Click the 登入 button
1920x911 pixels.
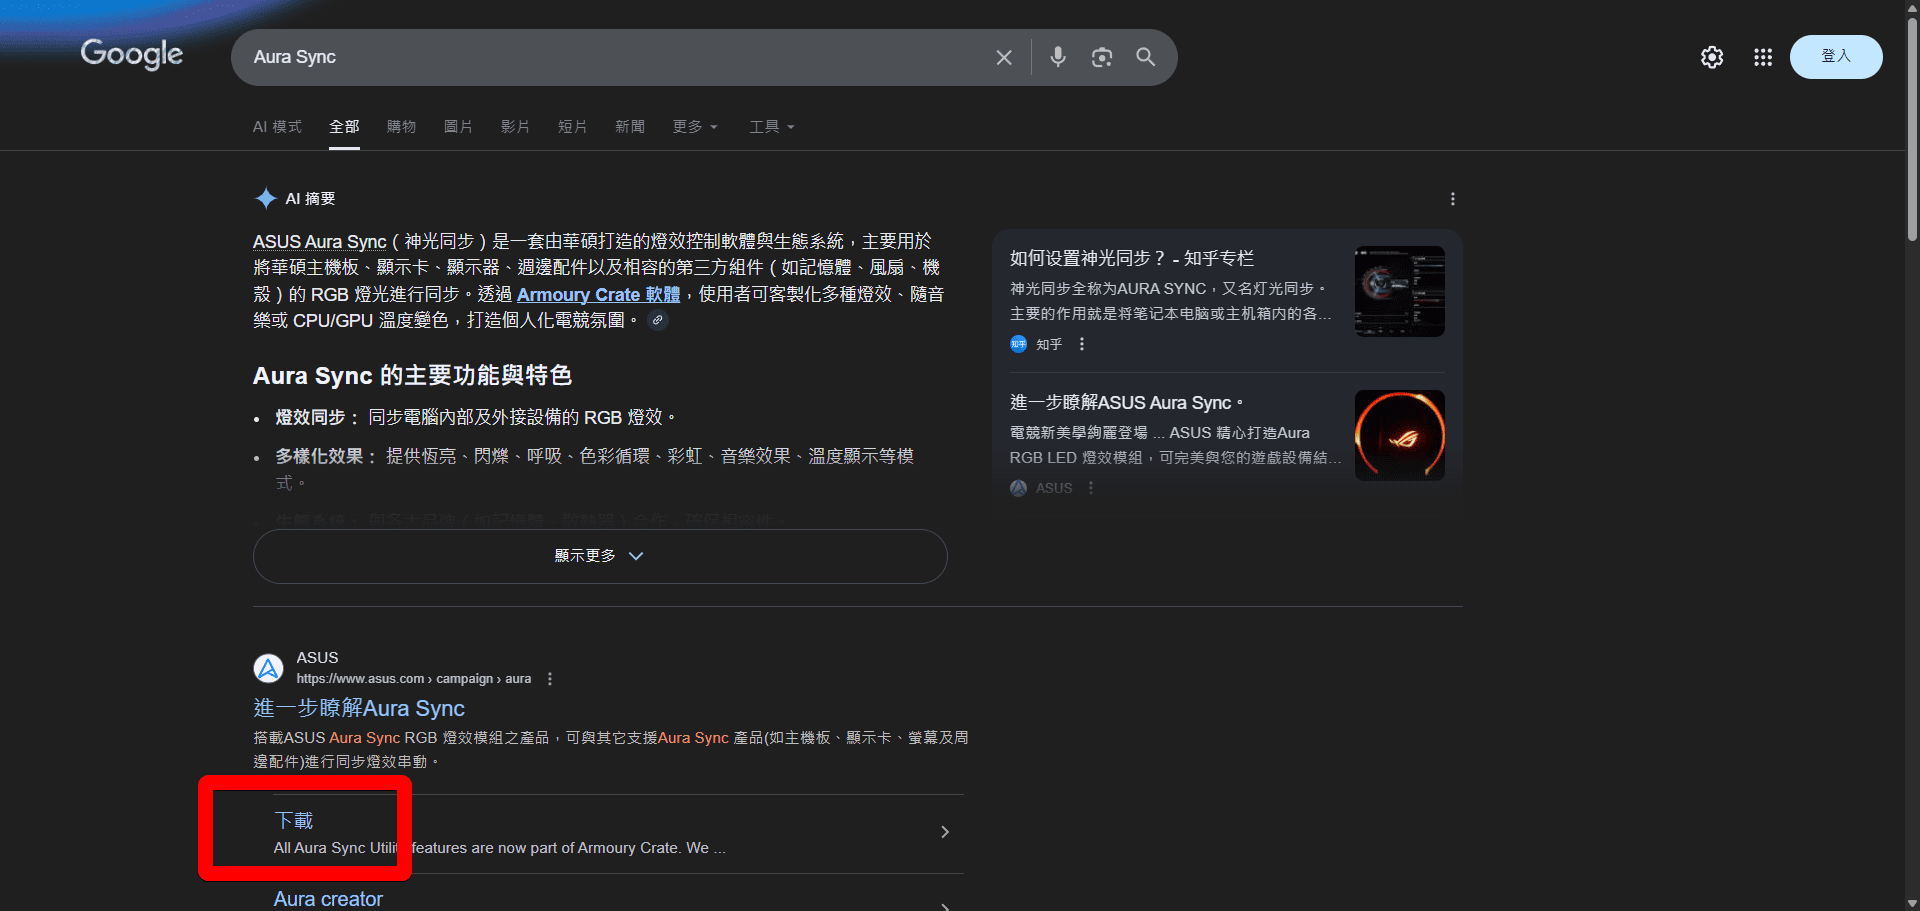click(x=1836, y=57)
